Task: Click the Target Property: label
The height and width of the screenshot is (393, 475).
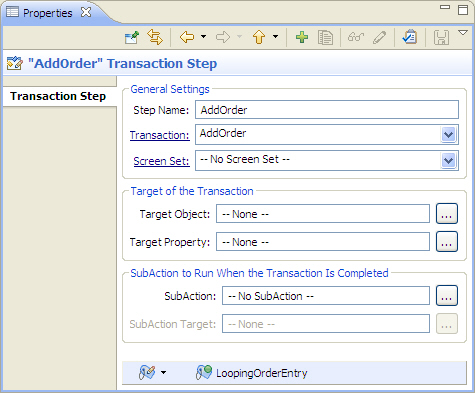Action: coord(170,242)
